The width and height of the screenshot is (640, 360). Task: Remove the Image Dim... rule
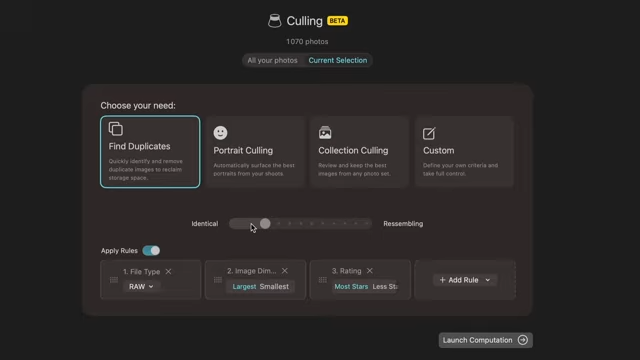pos(284,271)
